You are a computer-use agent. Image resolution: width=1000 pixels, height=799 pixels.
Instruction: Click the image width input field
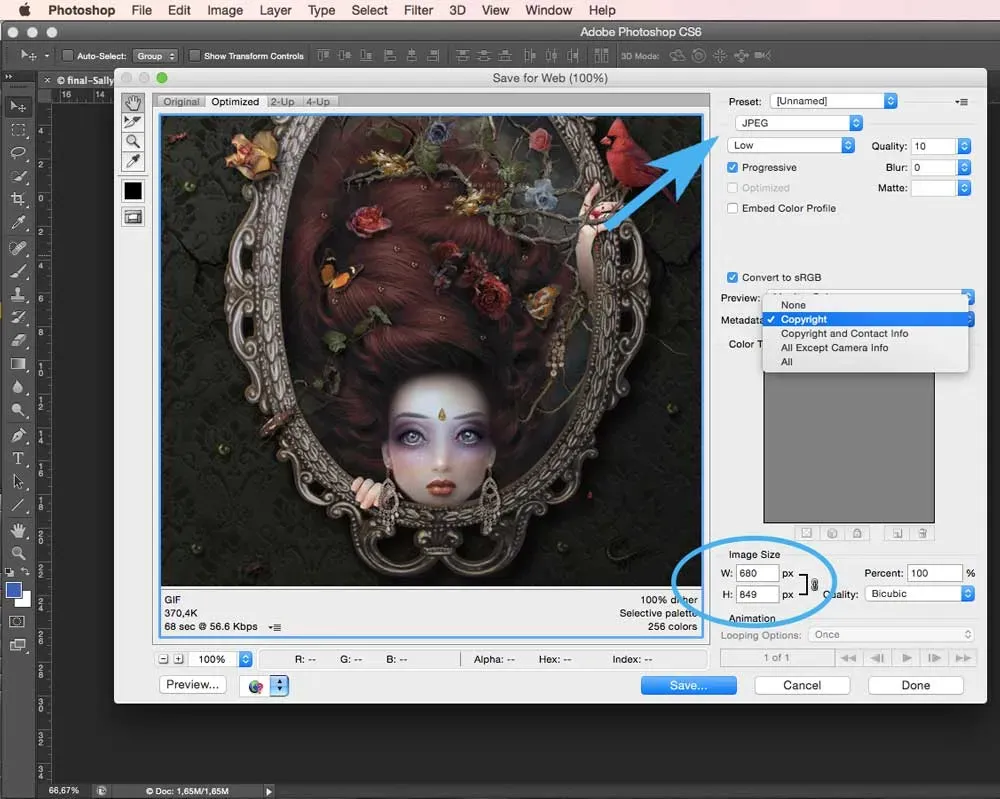coord(757,574)
